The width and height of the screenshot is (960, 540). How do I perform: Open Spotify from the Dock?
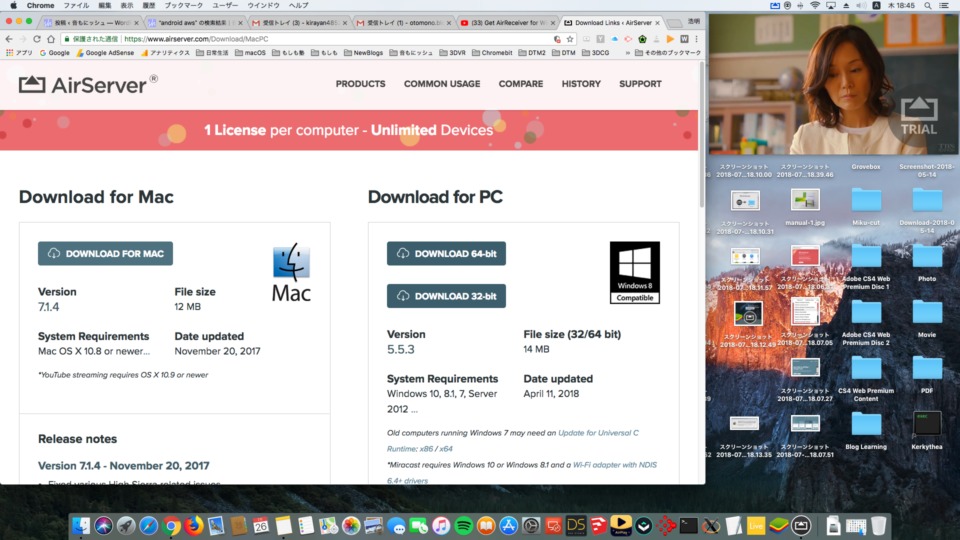pos(463,525)
